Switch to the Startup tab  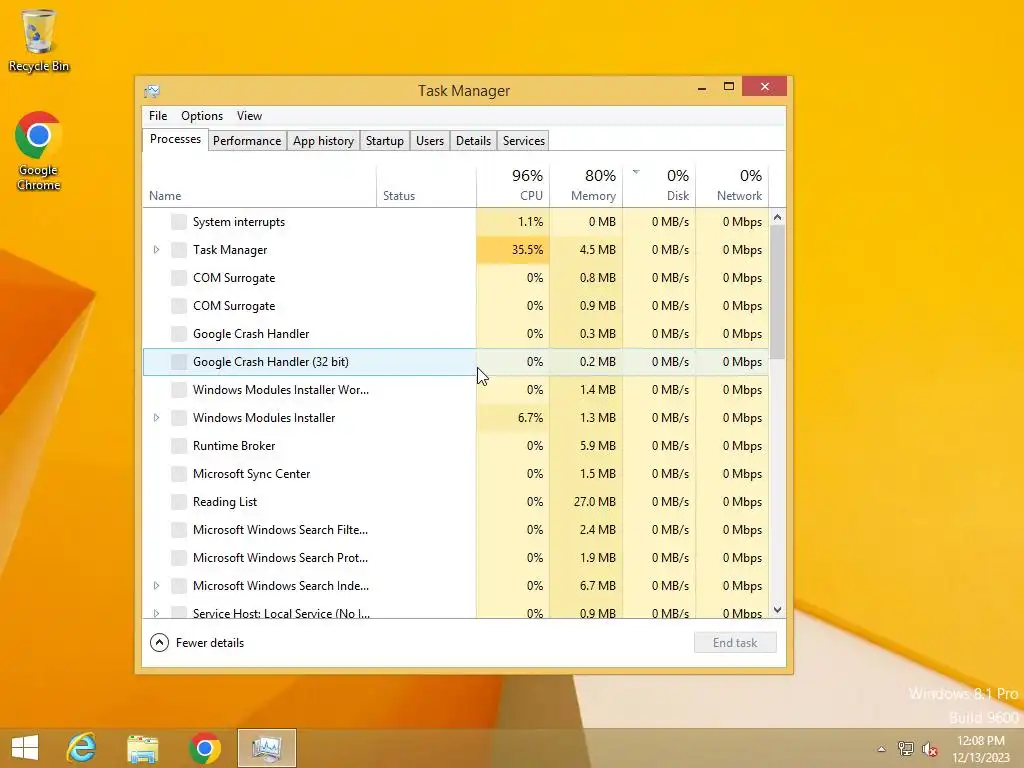[385, 141]
